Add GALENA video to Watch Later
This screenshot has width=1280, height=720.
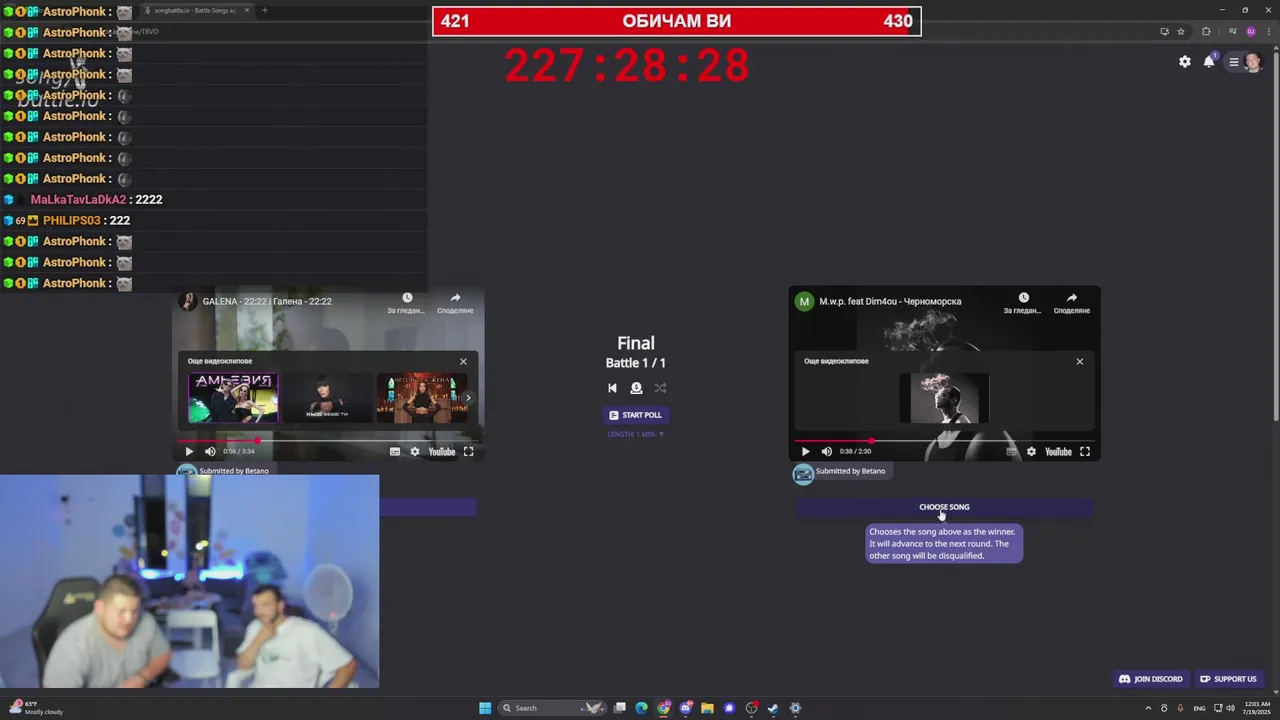pyautogui.click(x=407, y=303)
